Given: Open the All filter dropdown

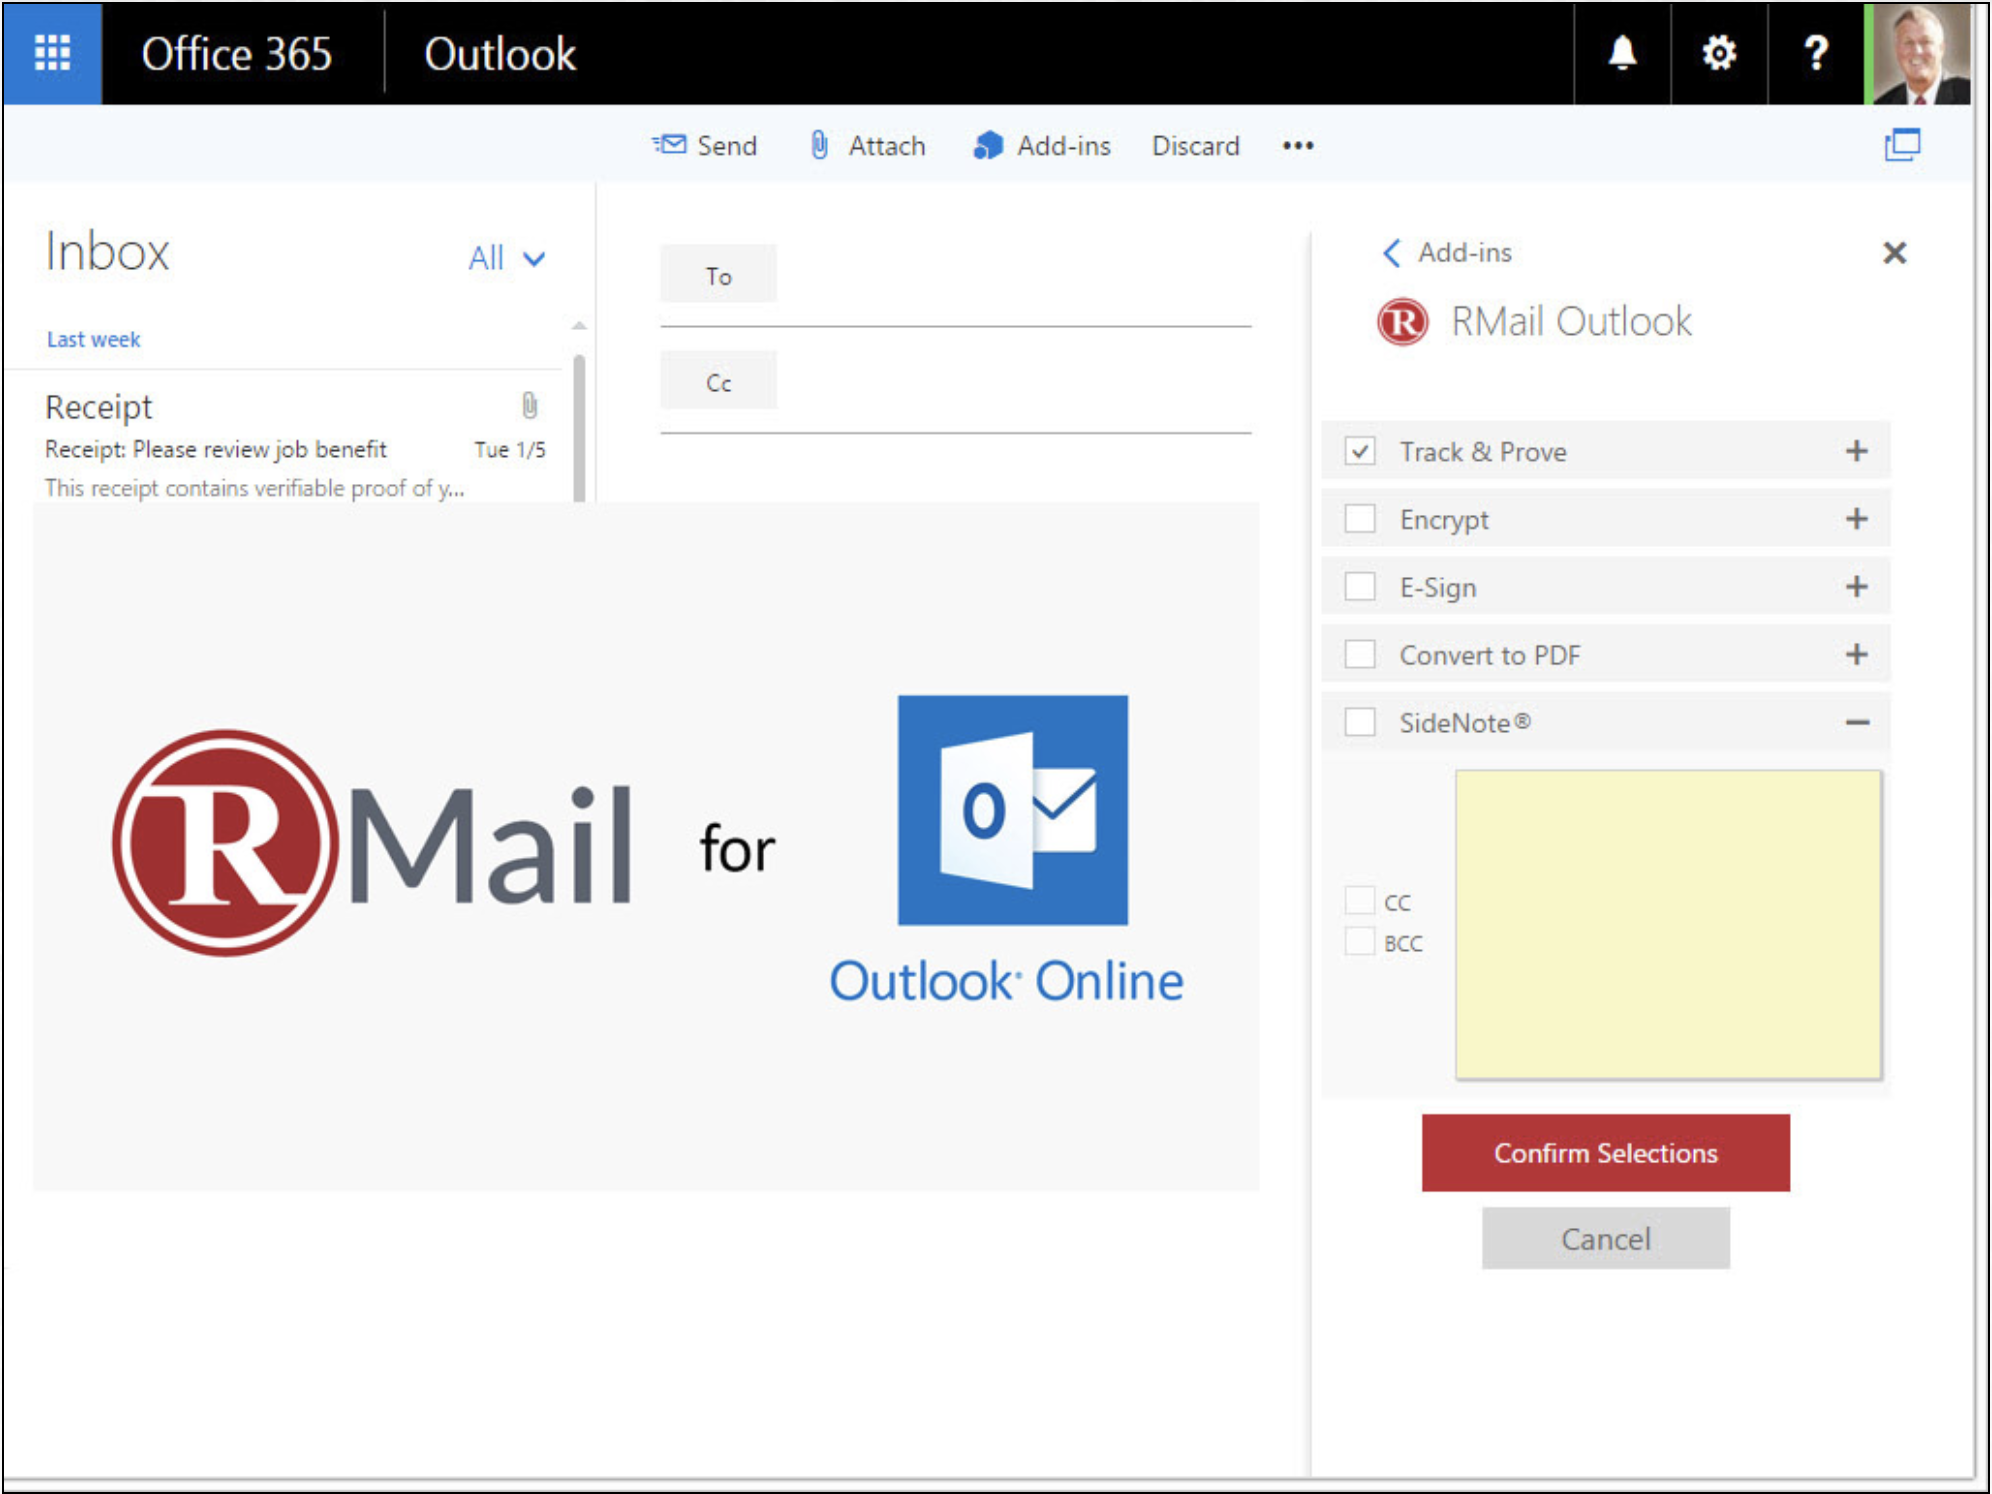Looking at the screenshot, I should [x=506, y=258].
